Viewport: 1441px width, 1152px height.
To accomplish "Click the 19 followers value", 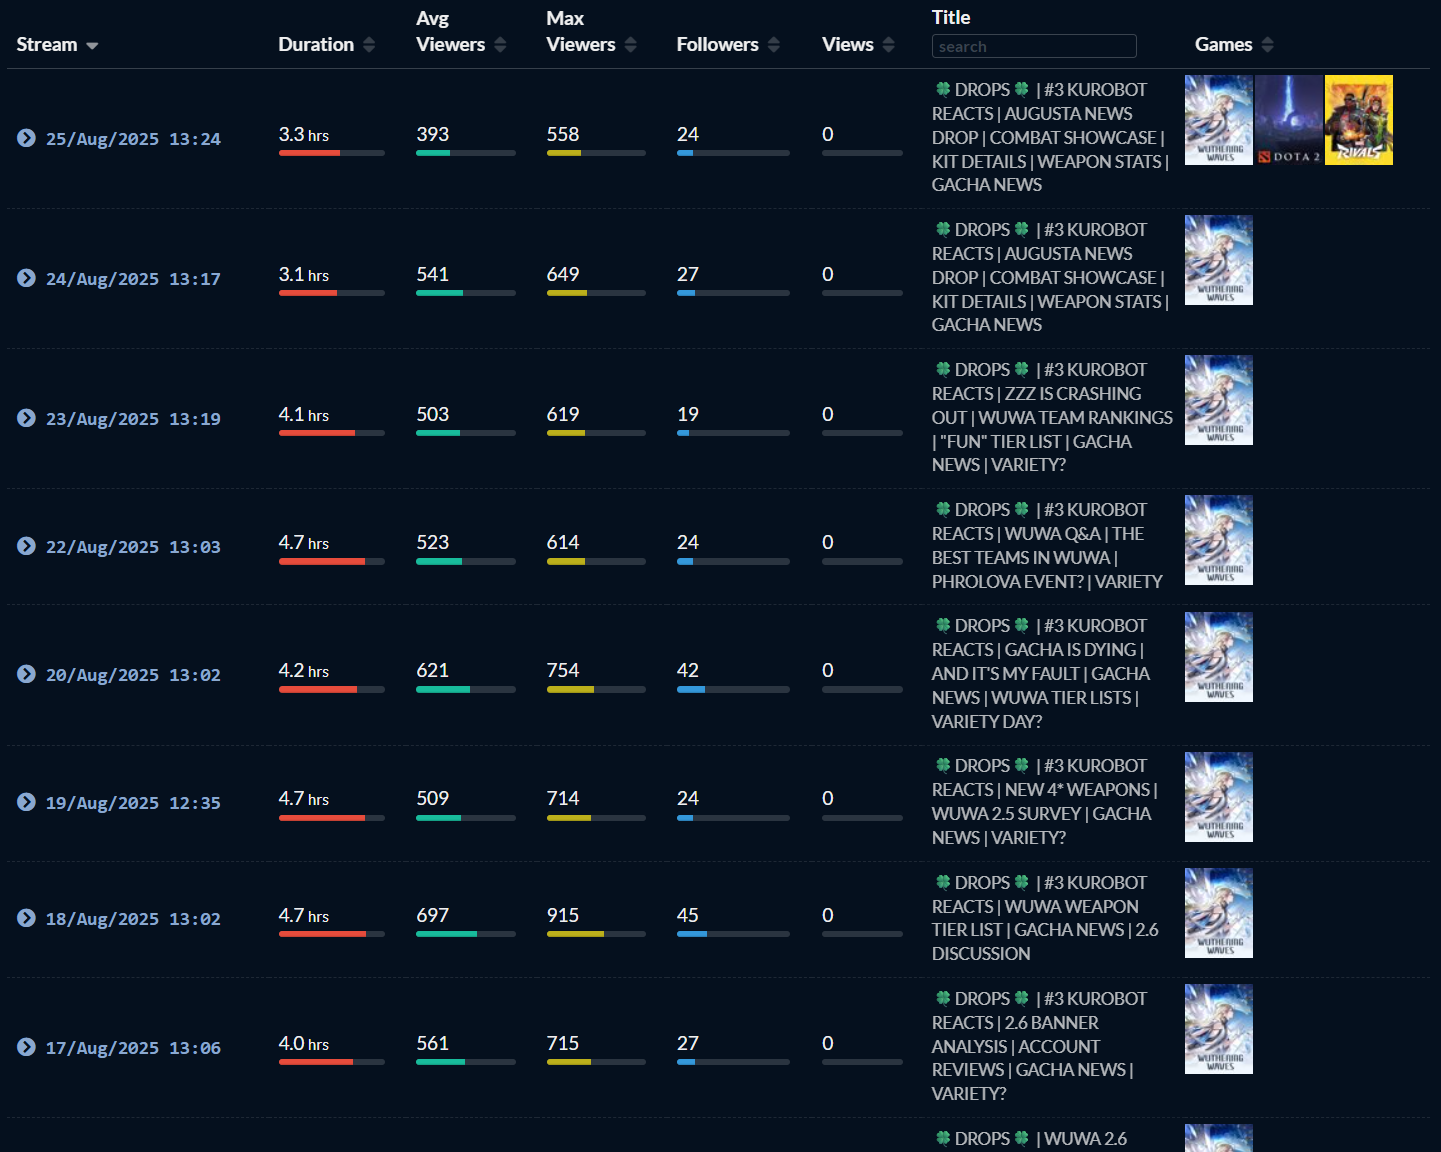I will 688,414.
